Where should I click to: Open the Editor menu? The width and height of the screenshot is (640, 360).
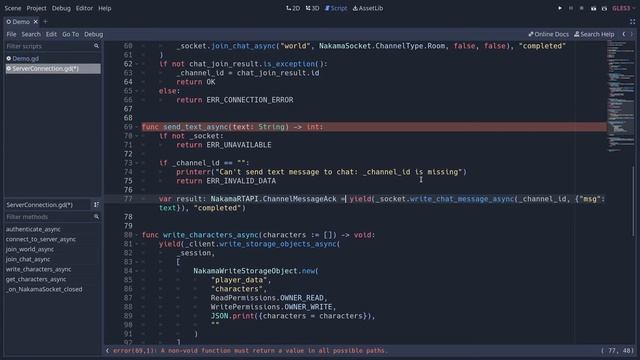point(84,8)
